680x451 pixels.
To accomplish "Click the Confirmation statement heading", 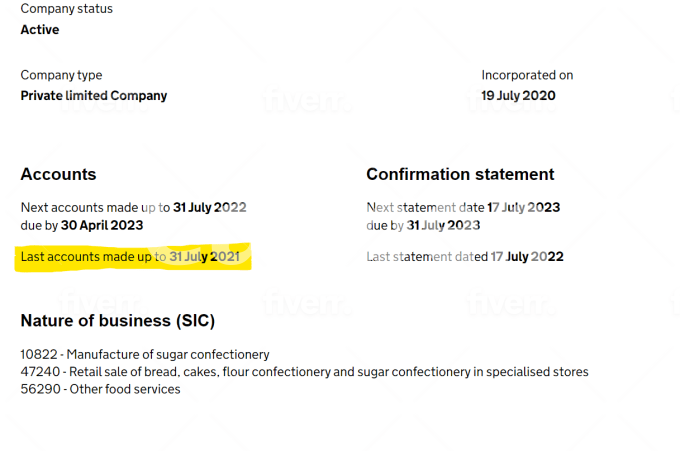I will coord(460,174).
